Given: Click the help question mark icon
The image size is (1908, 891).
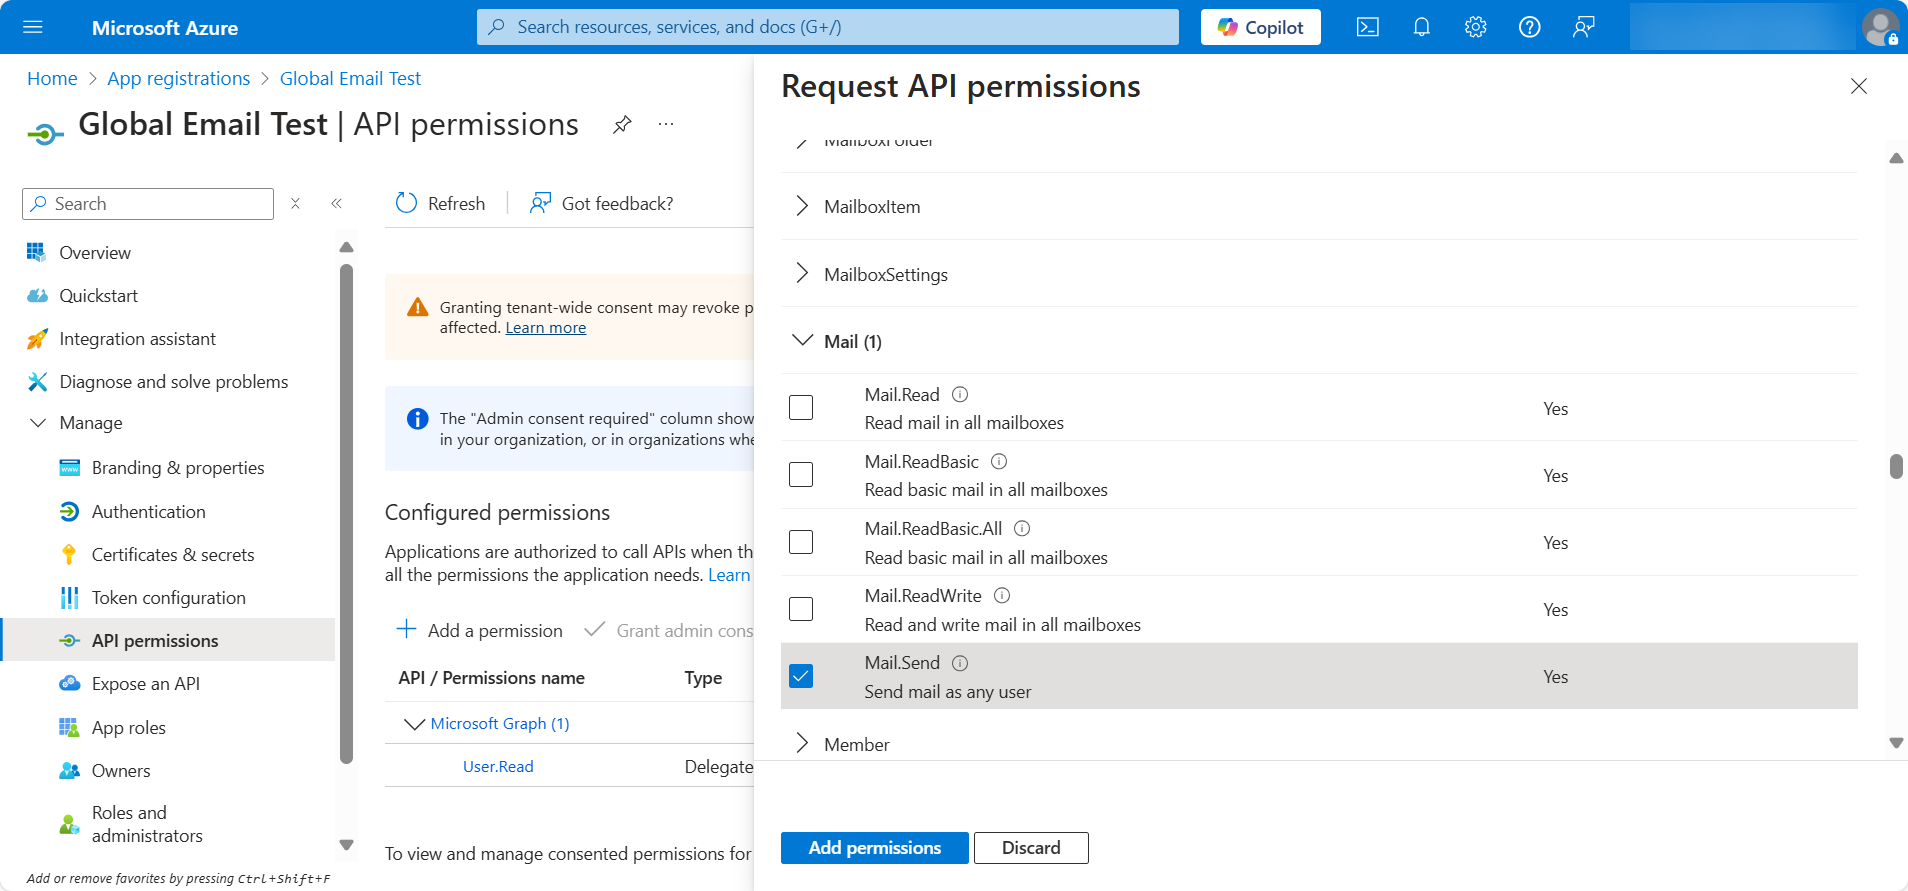Looking at the screenshot, I should (1529, 27).
